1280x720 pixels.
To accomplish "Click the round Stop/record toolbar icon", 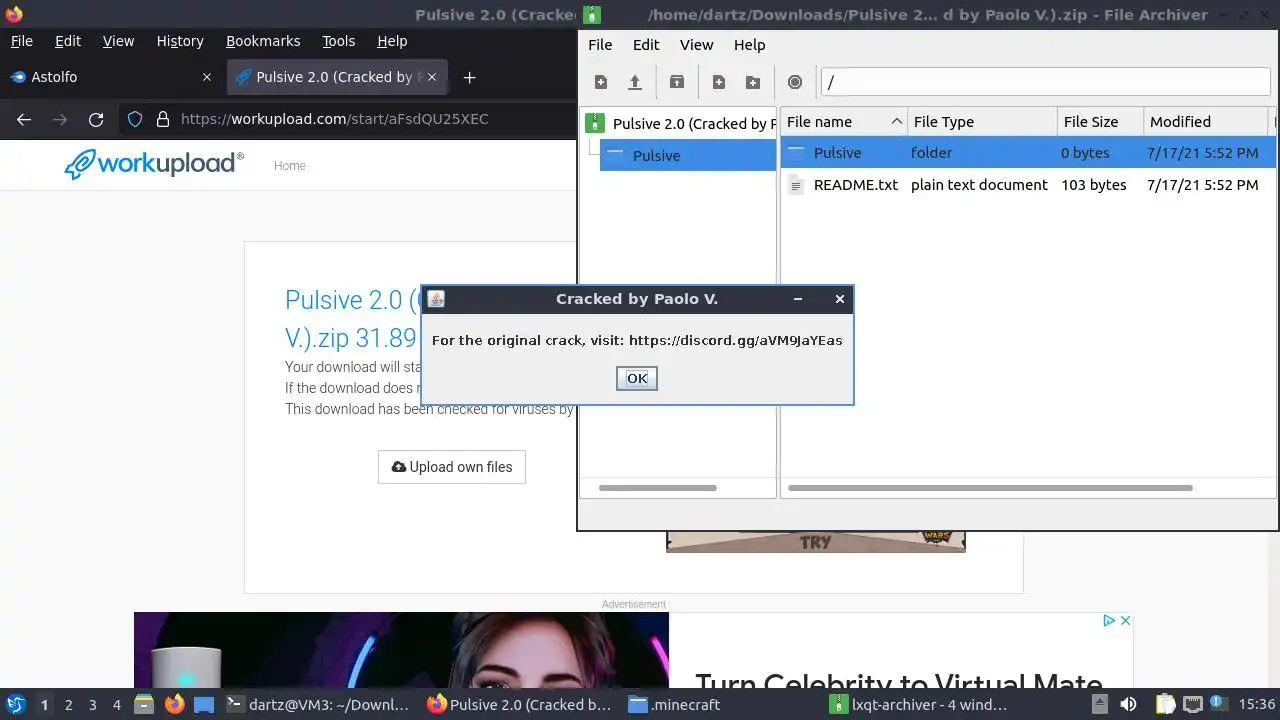I will tap(795, 82).
